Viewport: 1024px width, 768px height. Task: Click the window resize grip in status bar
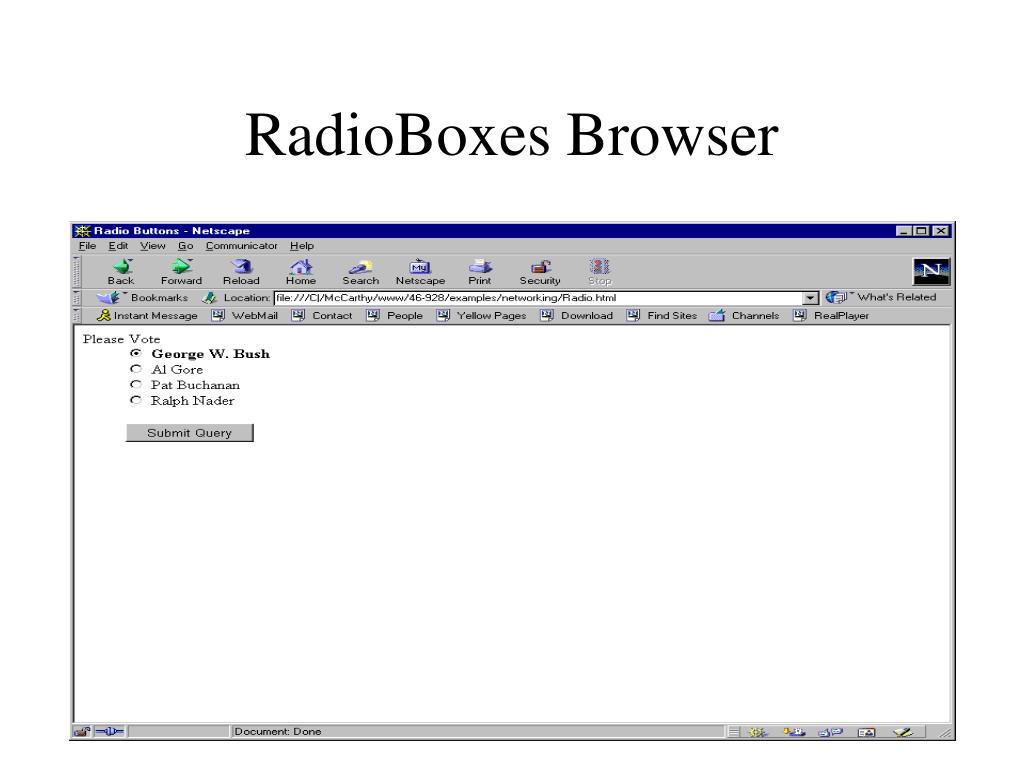click(x=945, y=733)
